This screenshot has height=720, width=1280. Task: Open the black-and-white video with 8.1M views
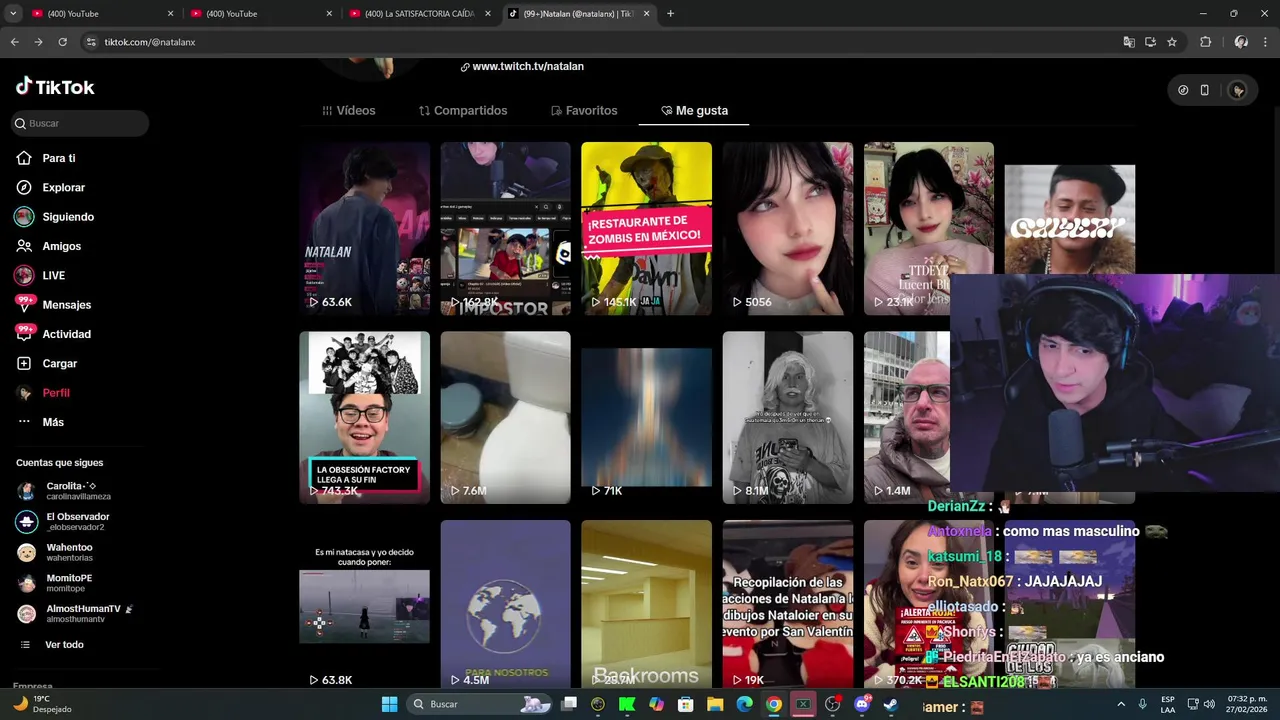(x=788, y=417)
